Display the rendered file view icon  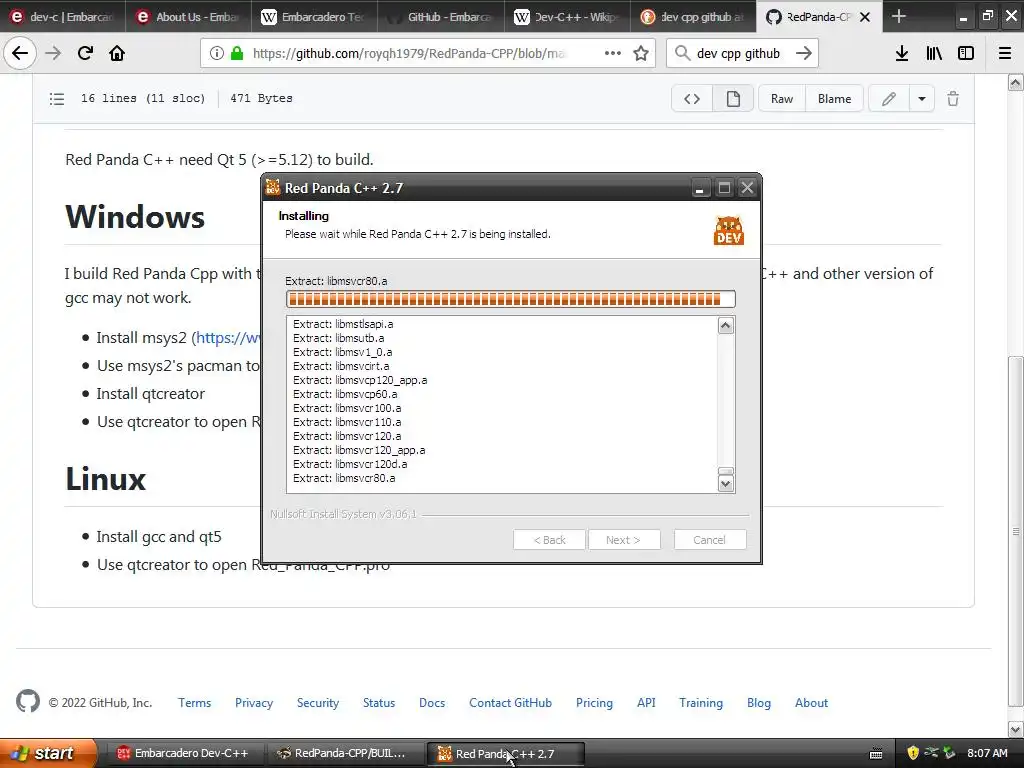click(733, 99)
